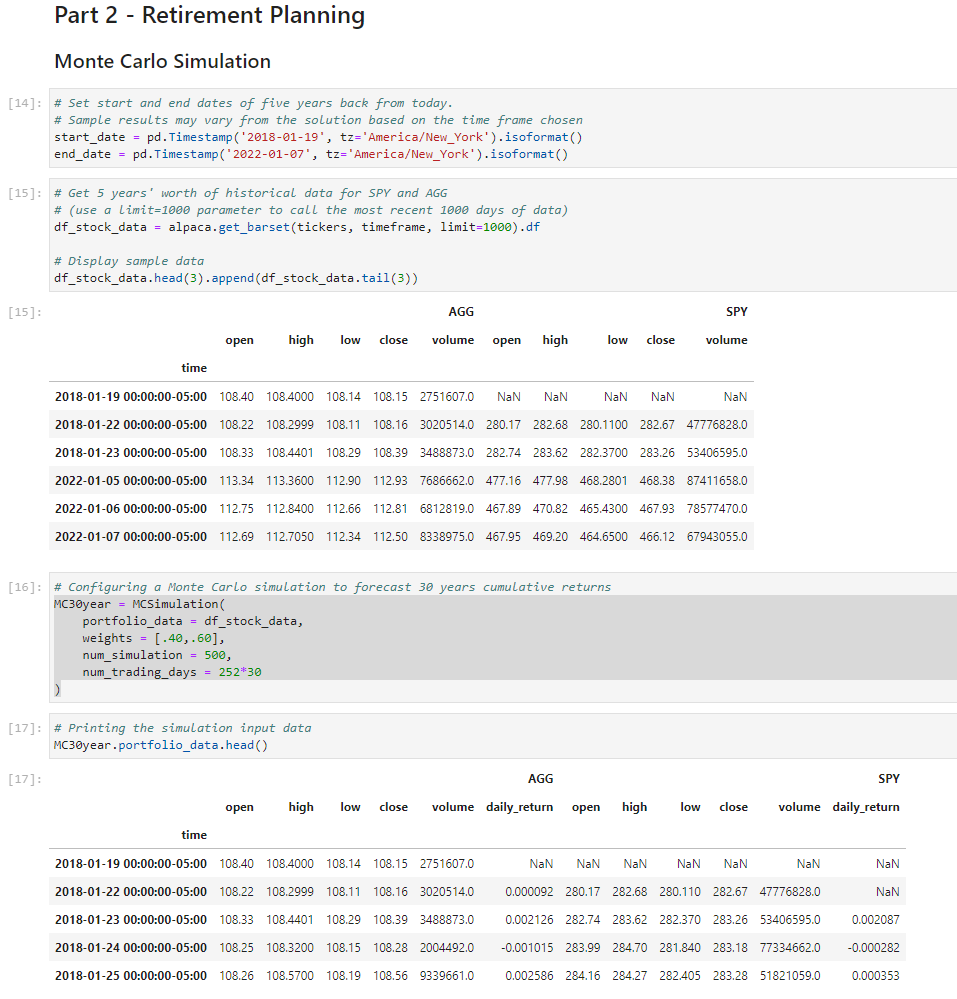Click the 'close' column header
Viewport: 957px width, 999px height.
[x=393, y=339]
